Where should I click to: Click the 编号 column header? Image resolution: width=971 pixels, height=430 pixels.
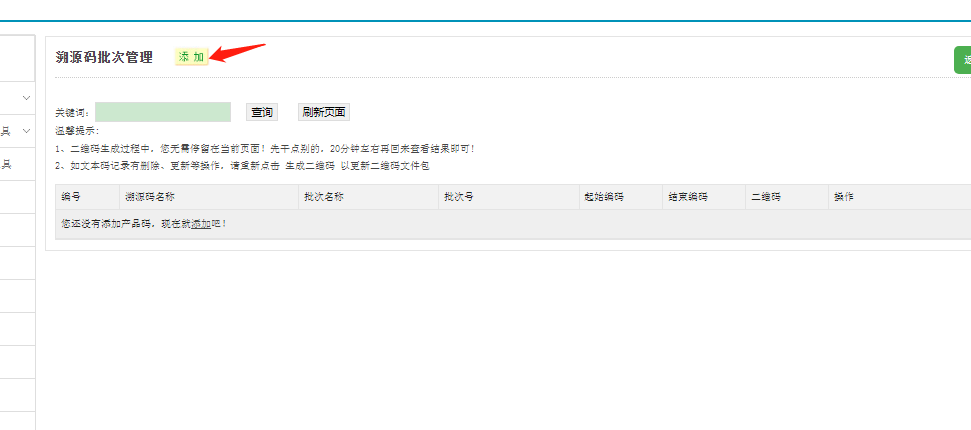click(x=71, y=197)
